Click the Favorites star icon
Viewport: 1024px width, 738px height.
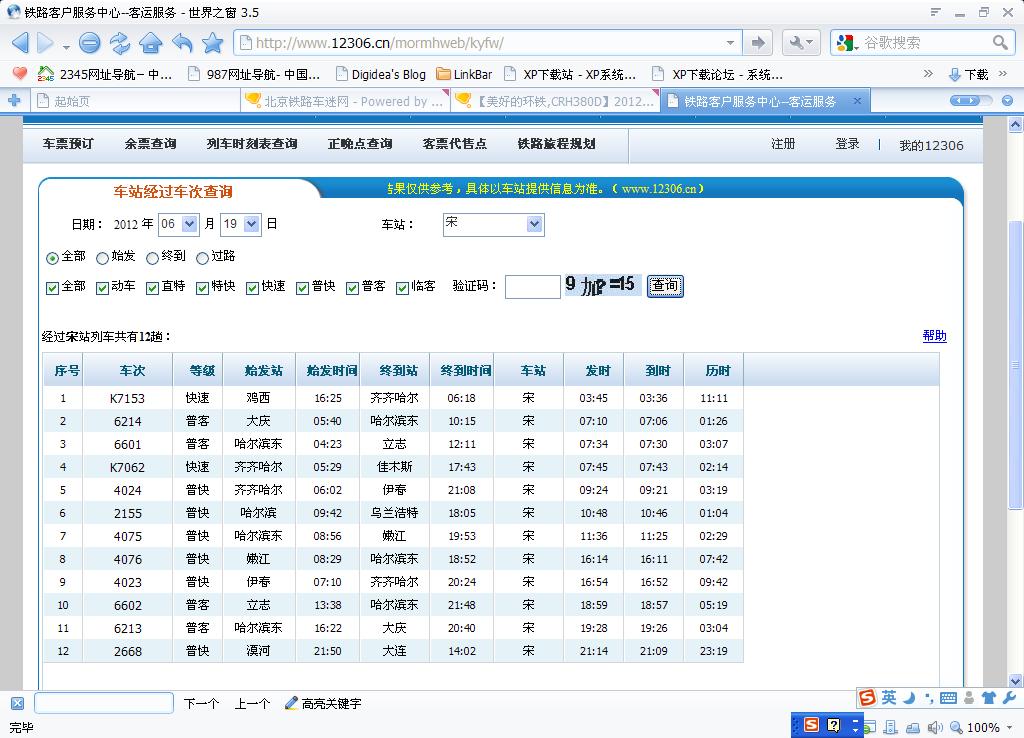[213, 43]
